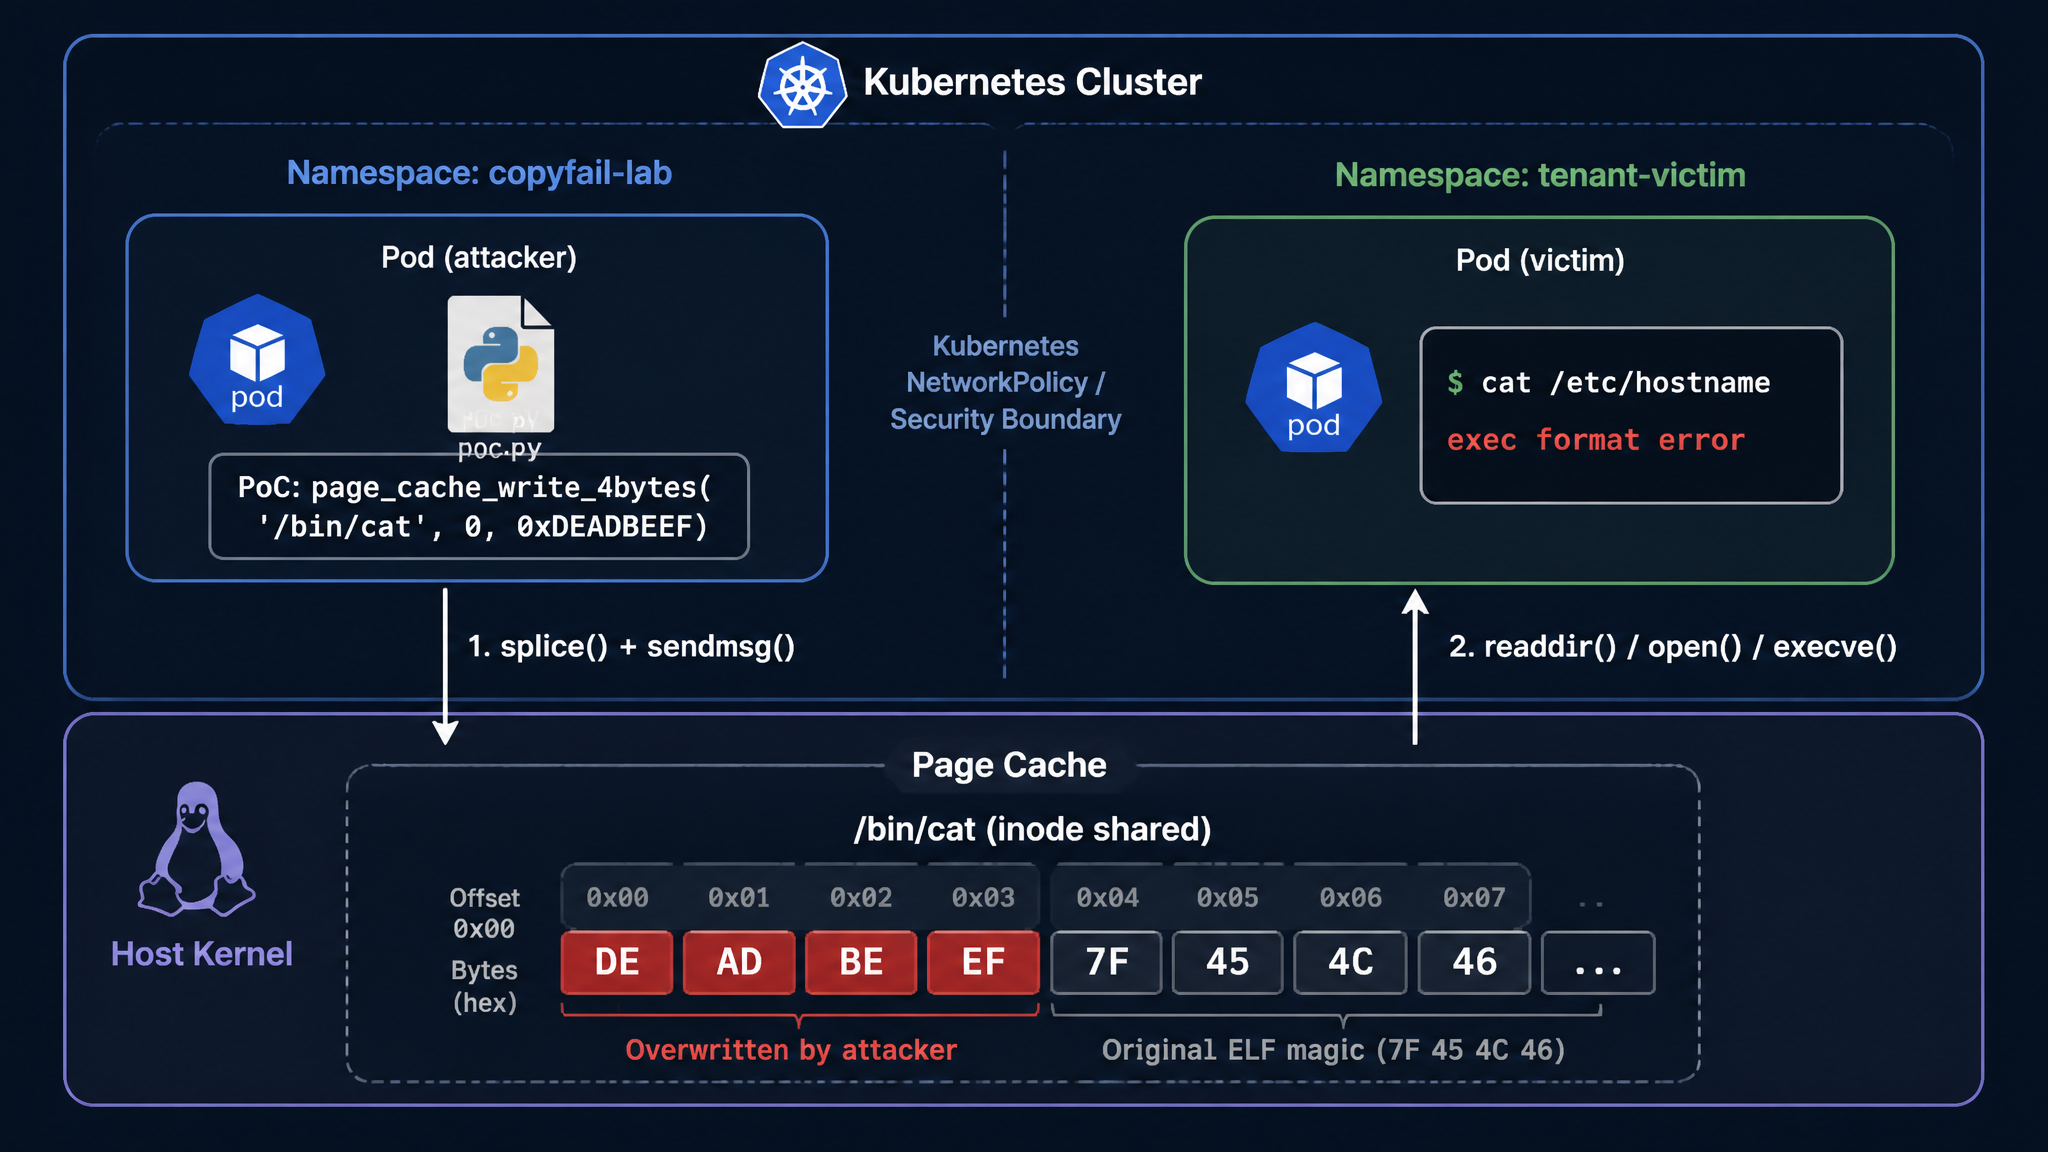
Task: Click the 0x02 offset header
Action: tap(861, 897)
